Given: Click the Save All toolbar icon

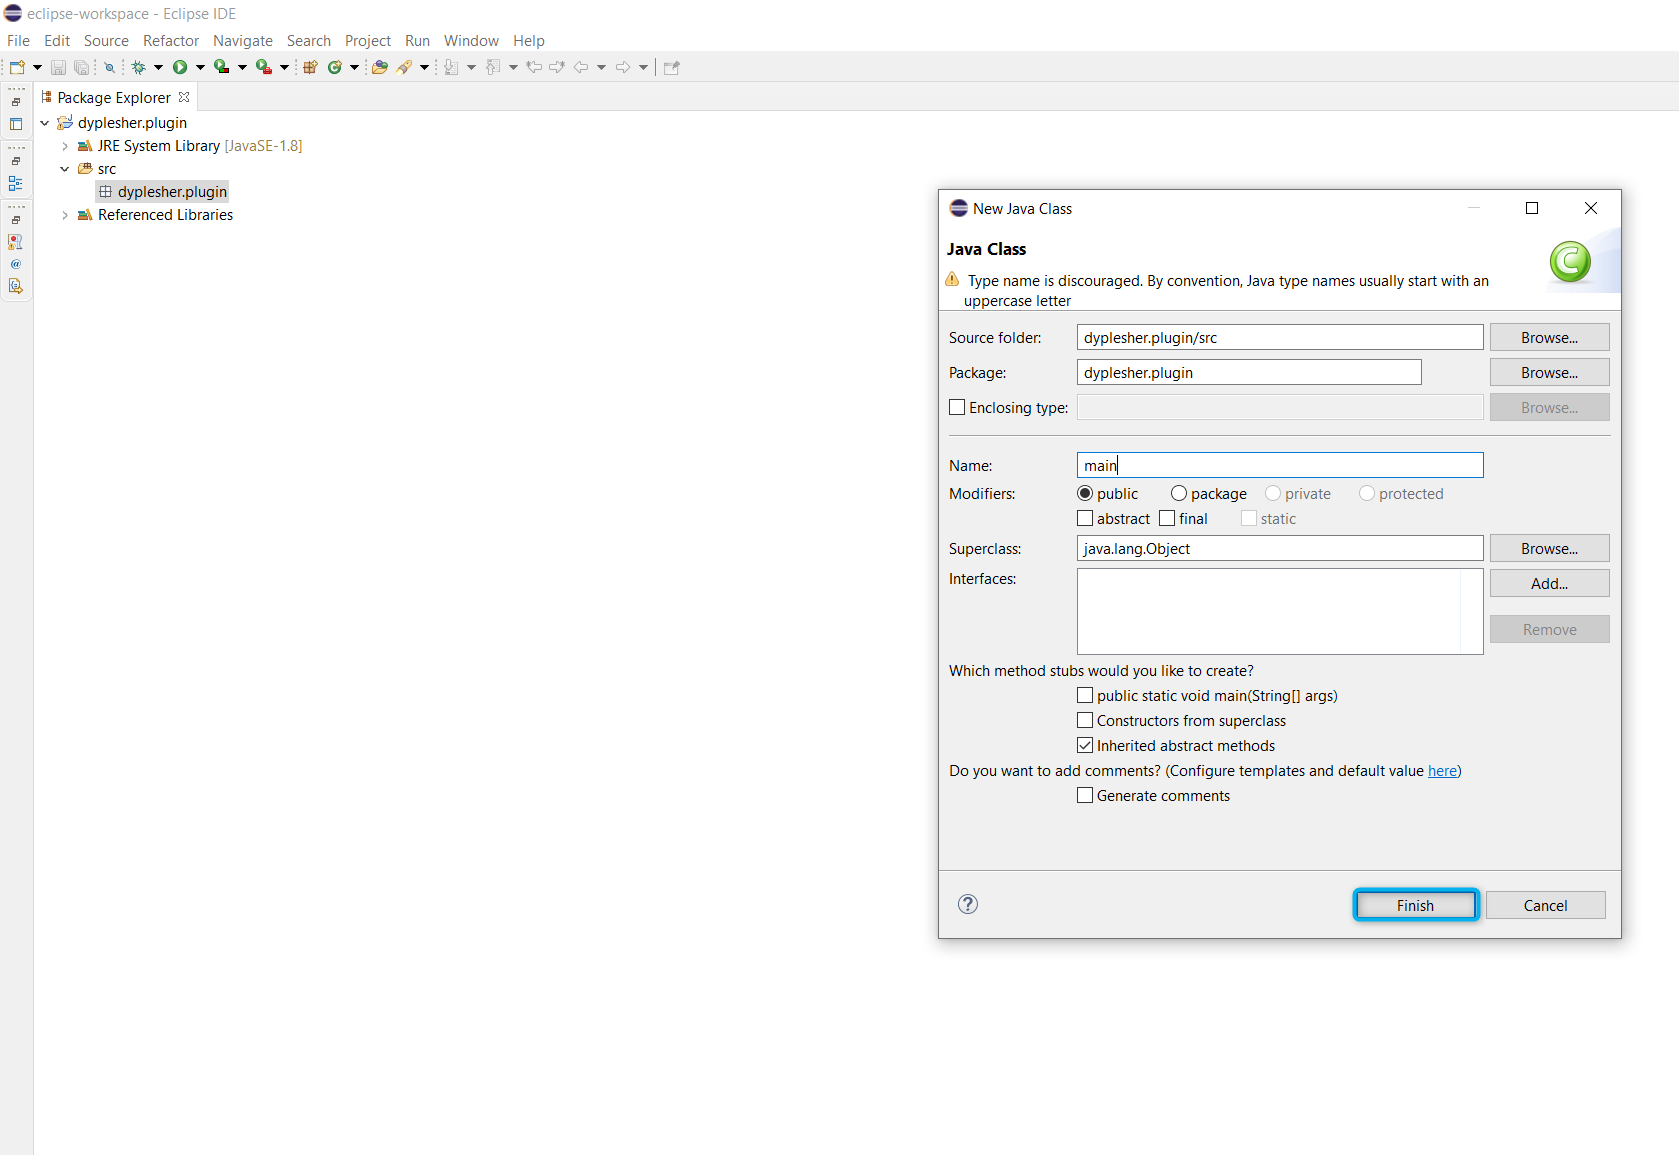Looking at the screenshot, I should [81, 67].
